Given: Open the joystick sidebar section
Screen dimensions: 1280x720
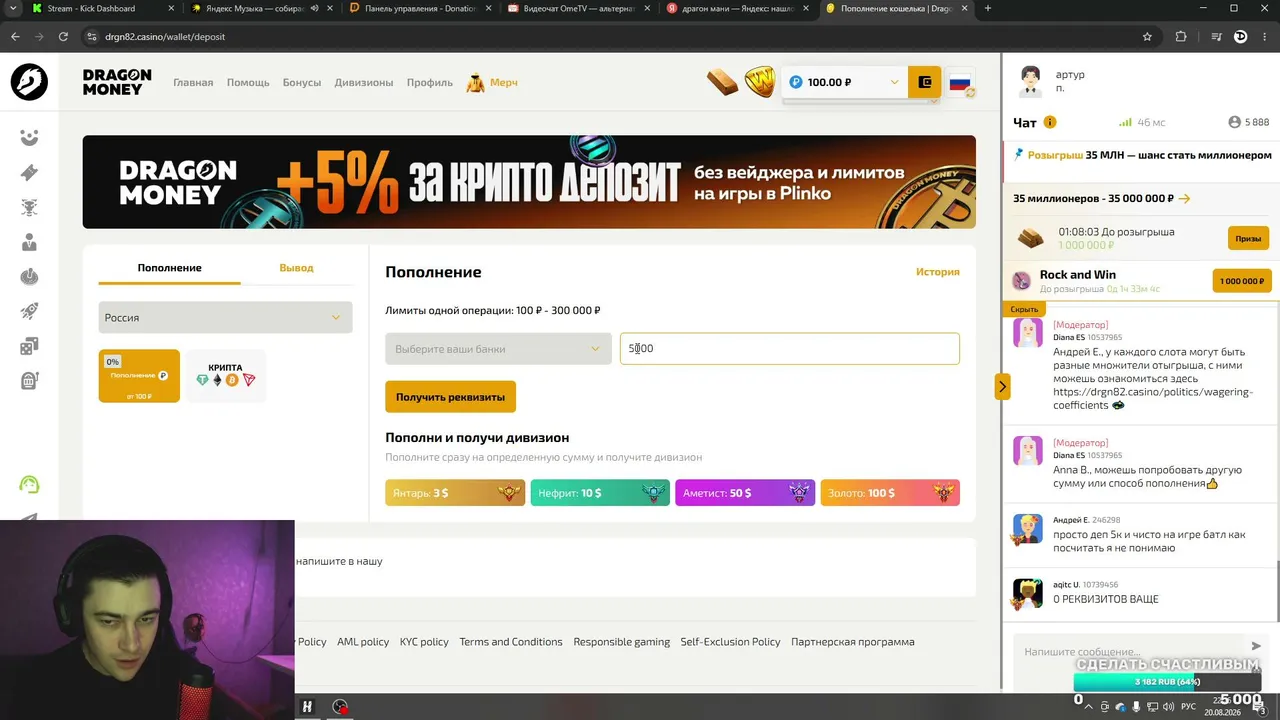Looking at the screenshot, I should point(29,277).
